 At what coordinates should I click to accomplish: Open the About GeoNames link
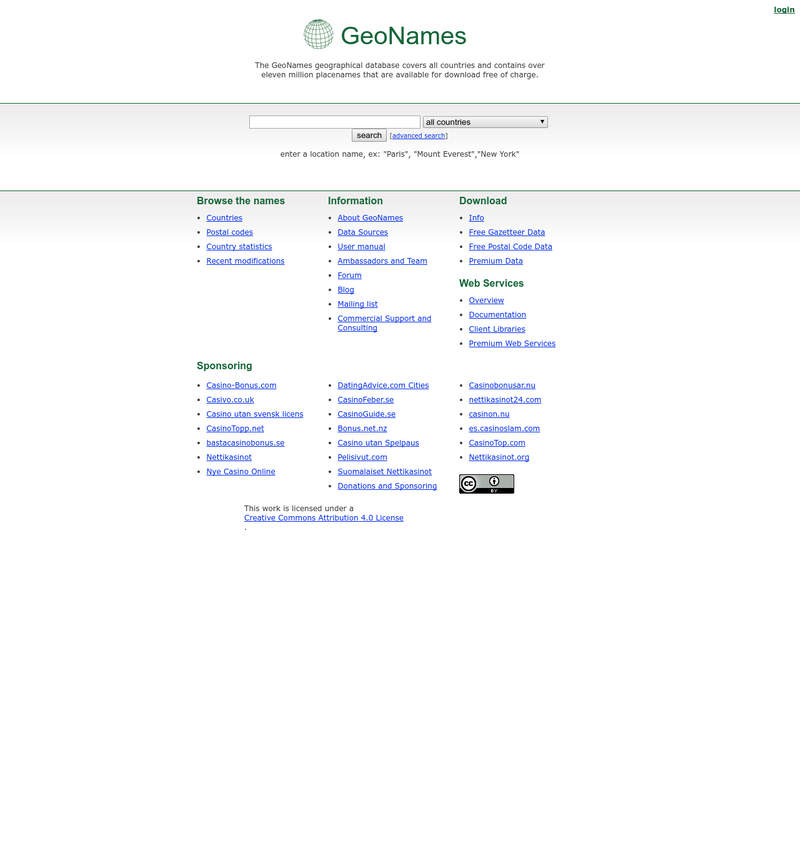(x=370, y=217)
